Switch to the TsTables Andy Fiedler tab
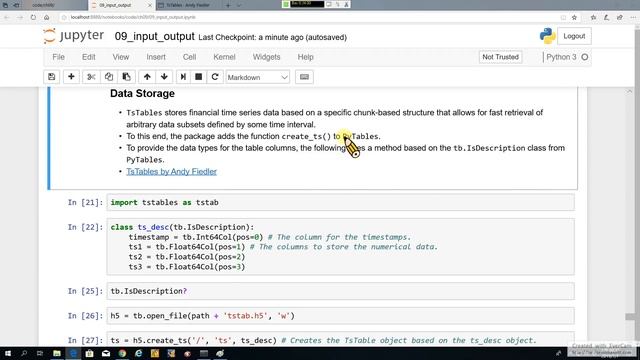The image size is (640, 360). (x=188, y=5)
